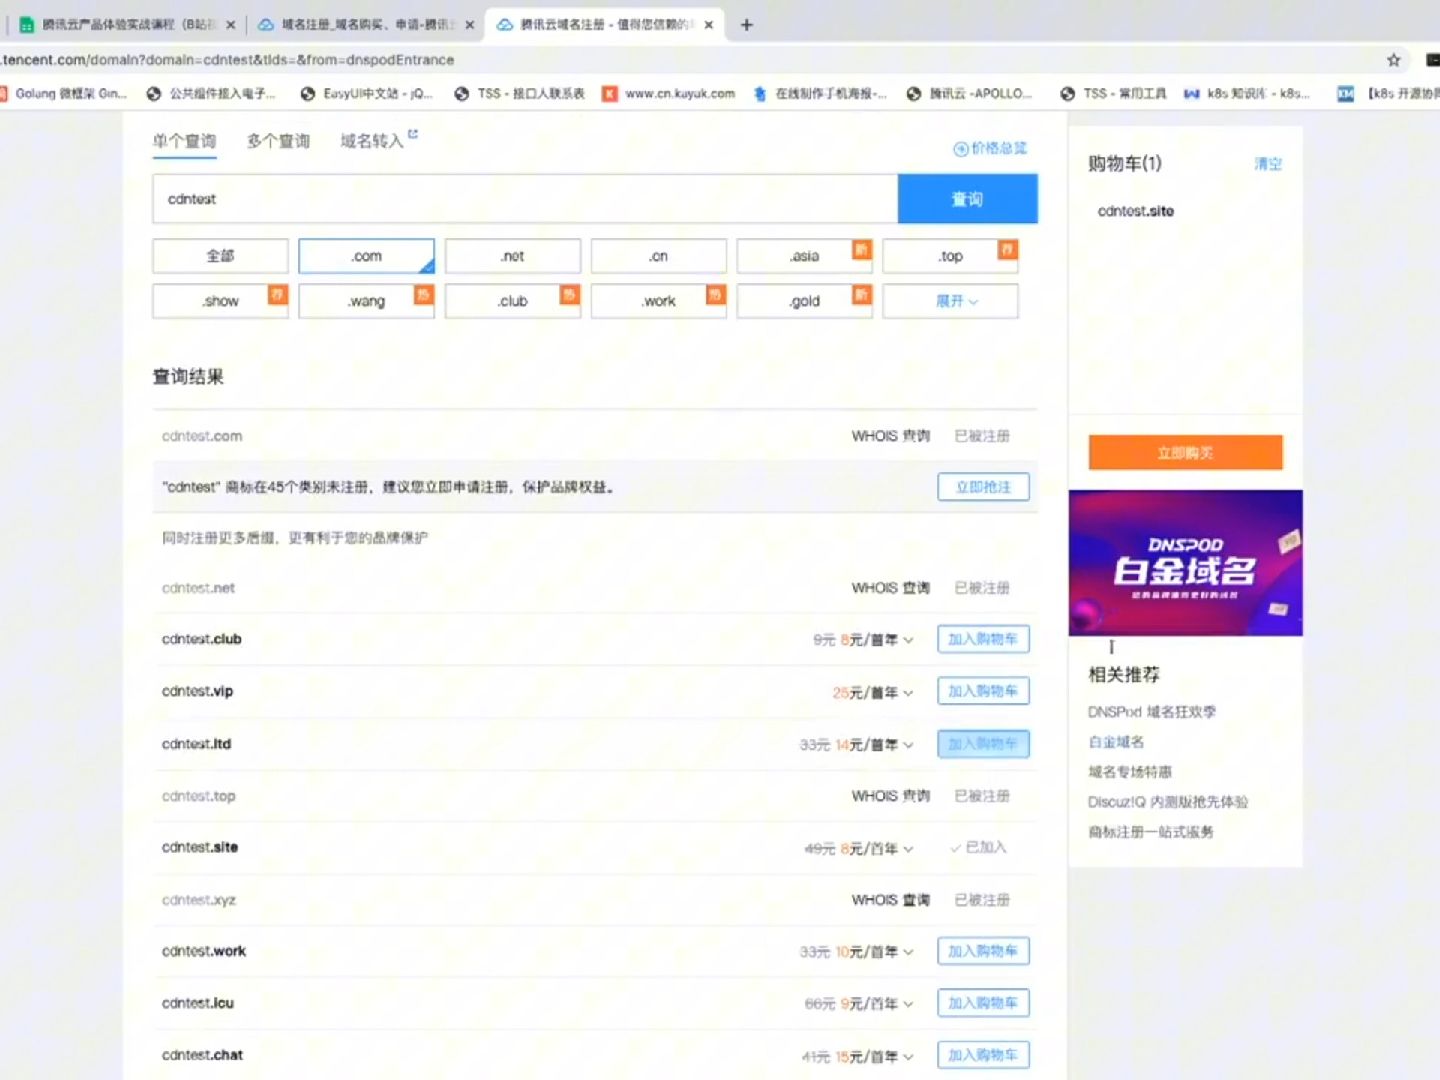The width and height of the screenshot is (1440, 1080).
Task: Toggle the .top suffix filter
Action: coord(950,256)
